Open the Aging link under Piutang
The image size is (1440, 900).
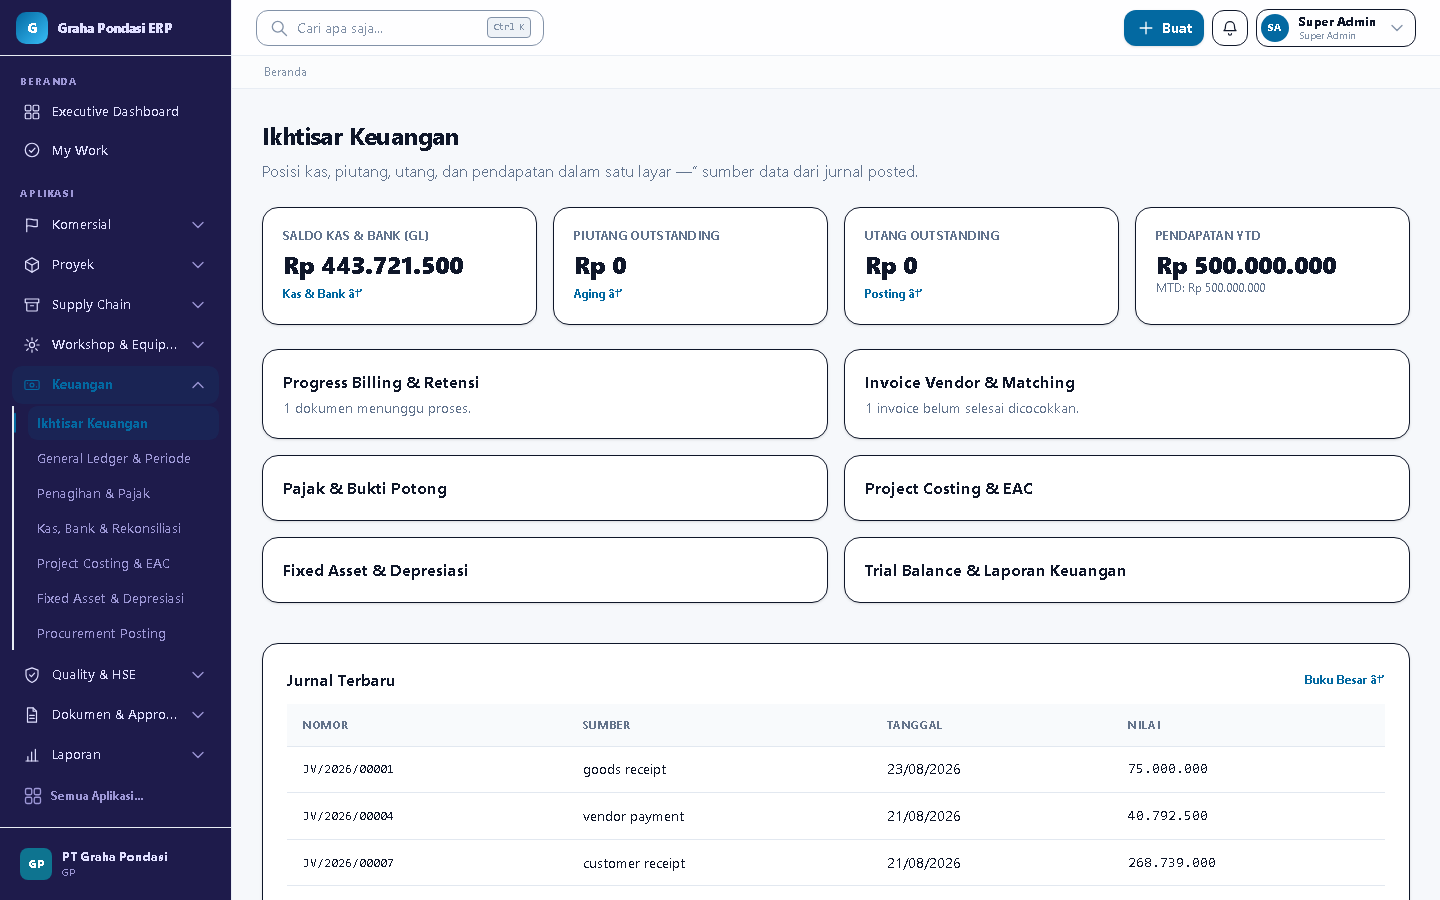(x=598, y=294)
